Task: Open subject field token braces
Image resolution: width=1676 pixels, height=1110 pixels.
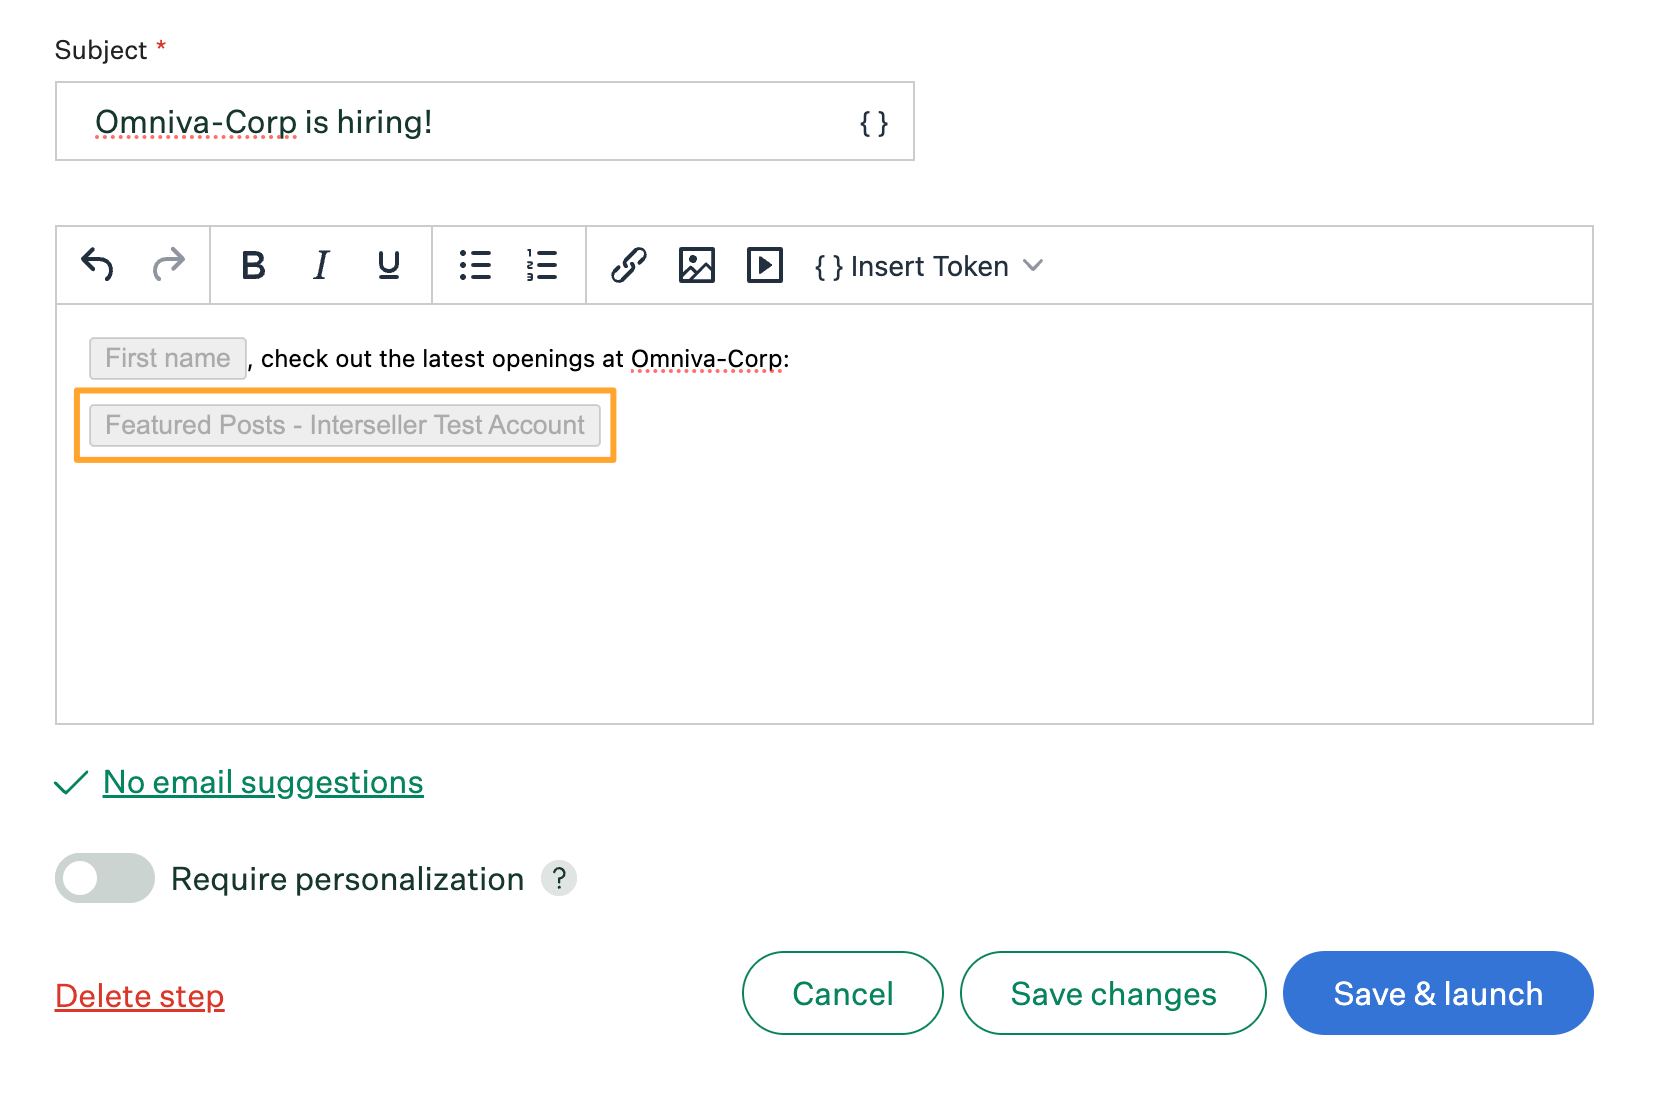Action: 874,123
